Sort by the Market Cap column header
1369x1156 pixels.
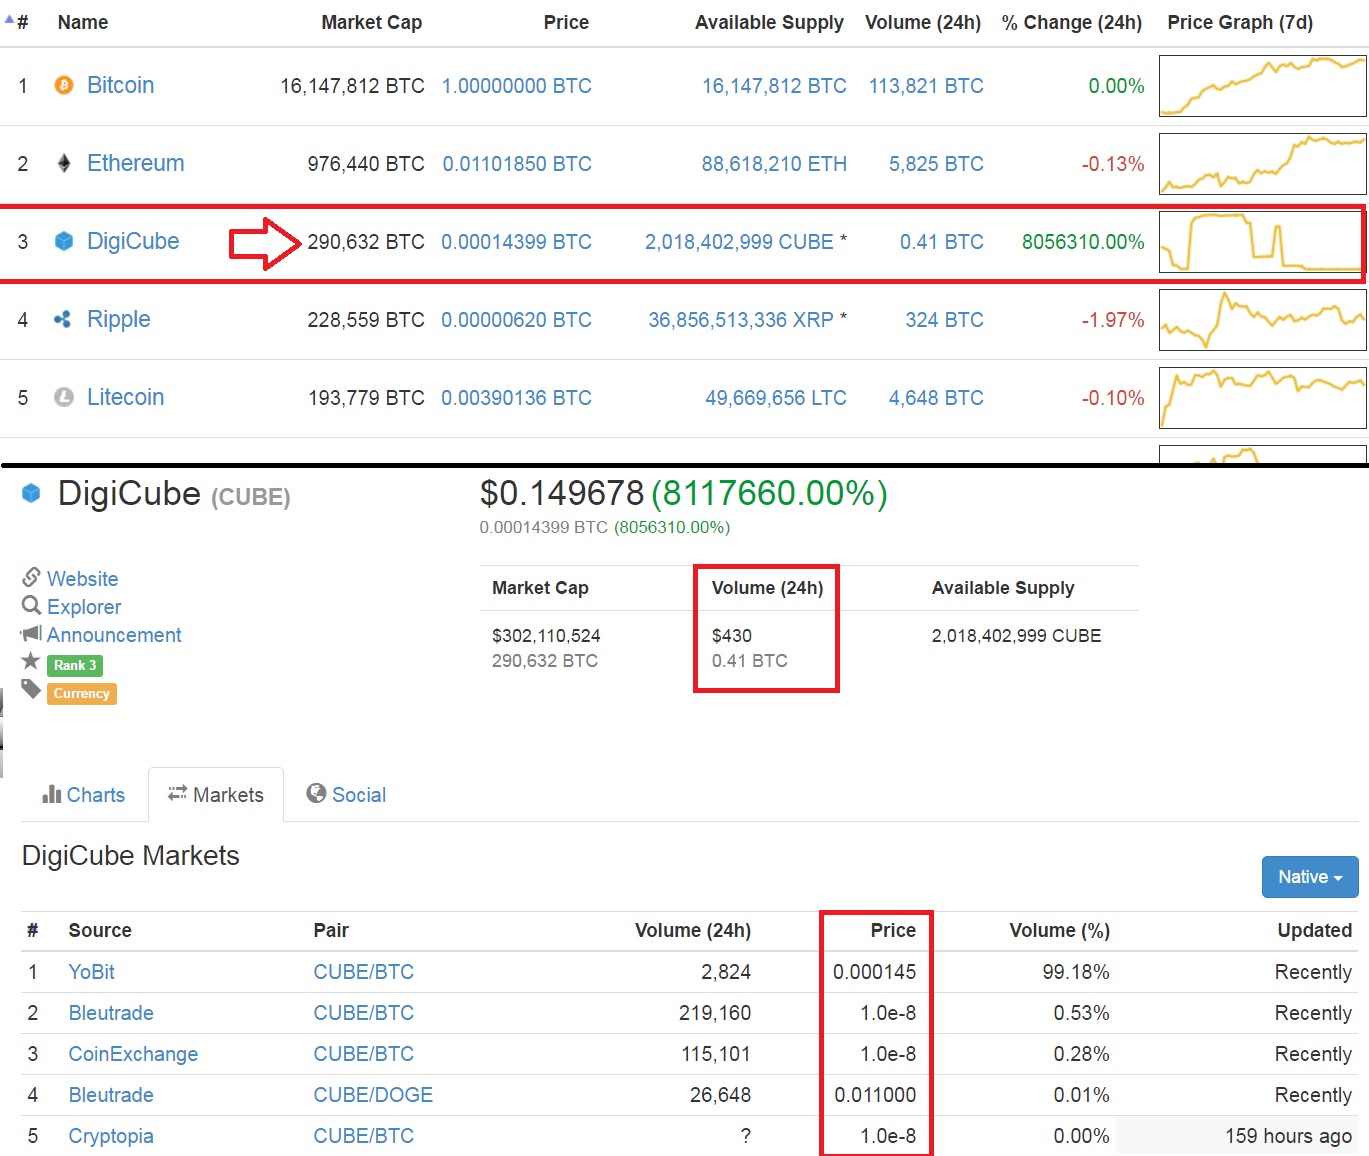click(371, 22)
